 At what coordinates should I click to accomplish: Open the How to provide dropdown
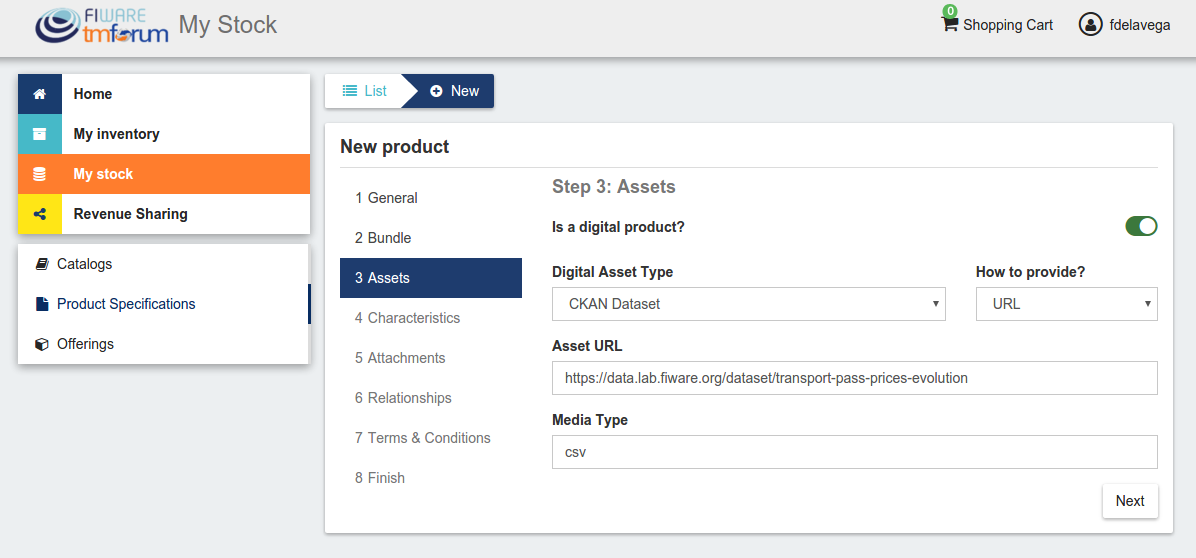[1066, 304]
